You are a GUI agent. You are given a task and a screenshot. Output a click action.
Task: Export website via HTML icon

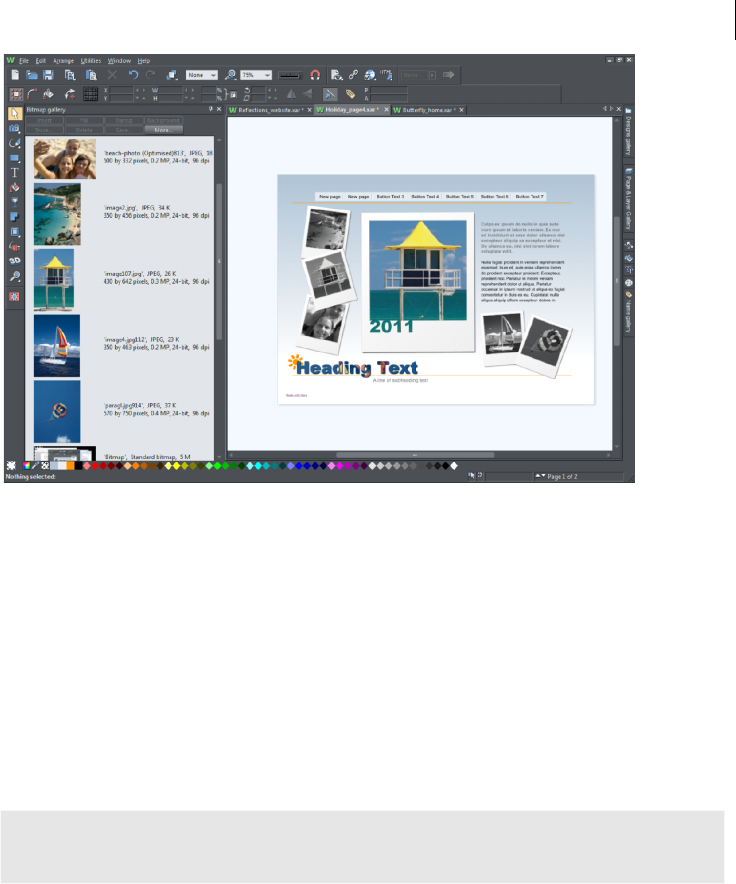point(386,75)
